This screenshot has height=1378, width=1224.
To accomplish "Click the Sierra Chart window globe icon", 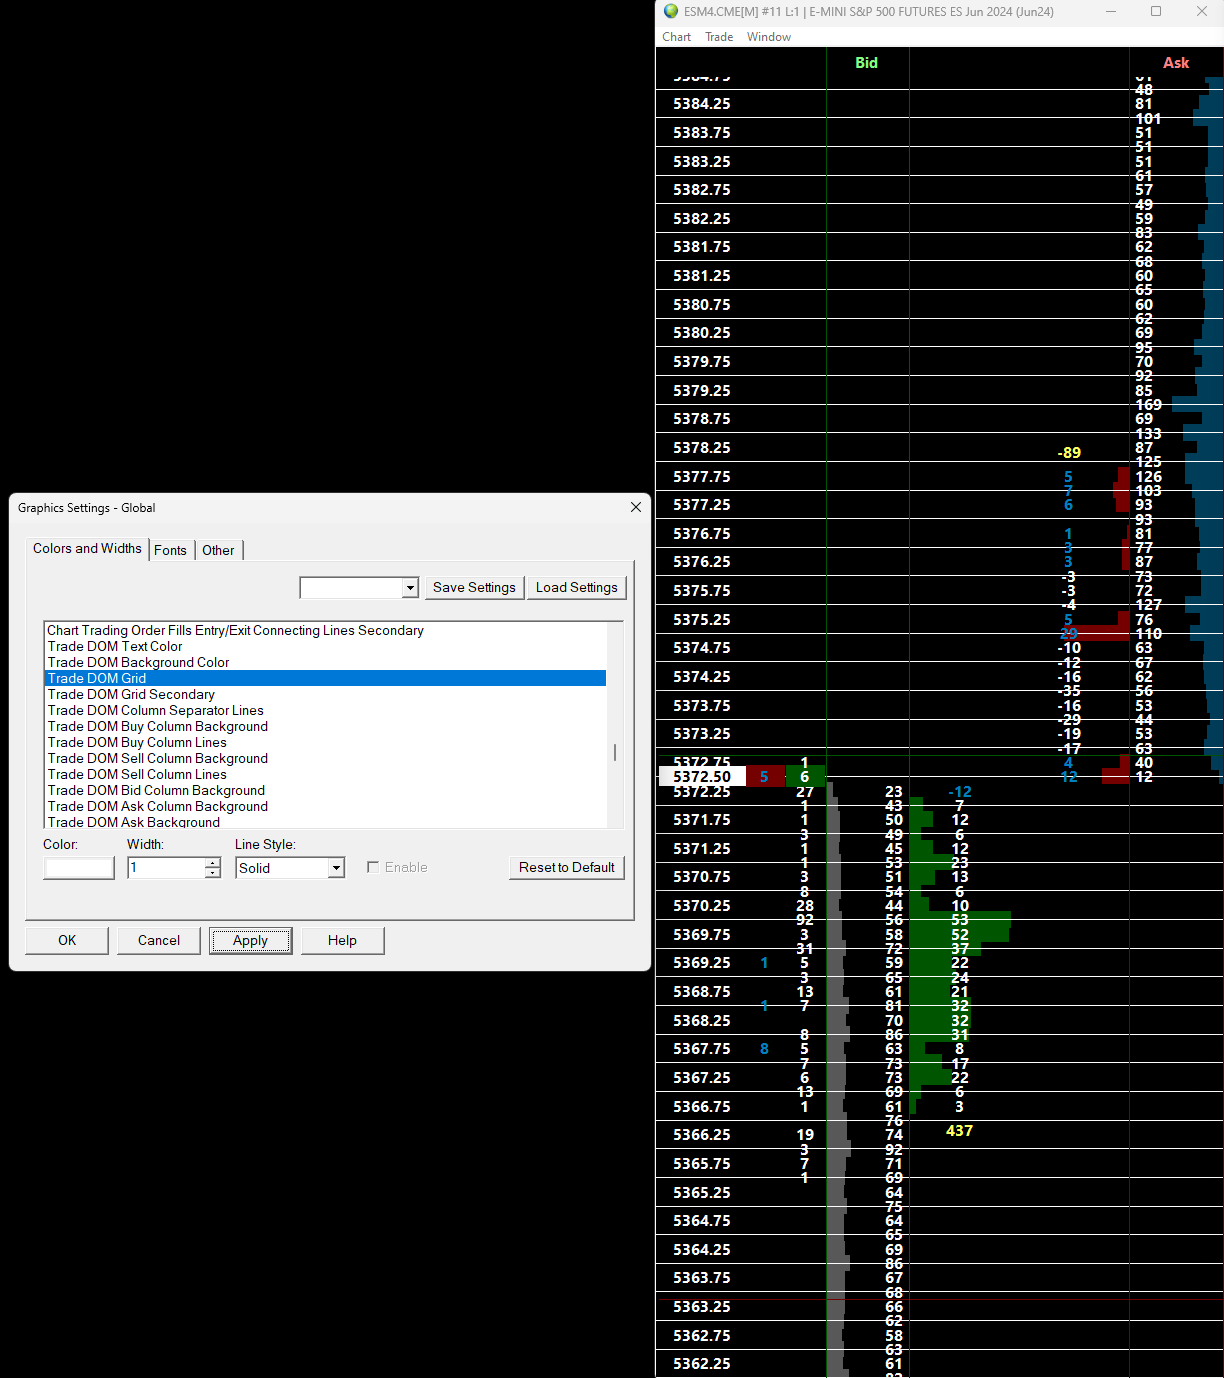I will click(x=671, y=11).
